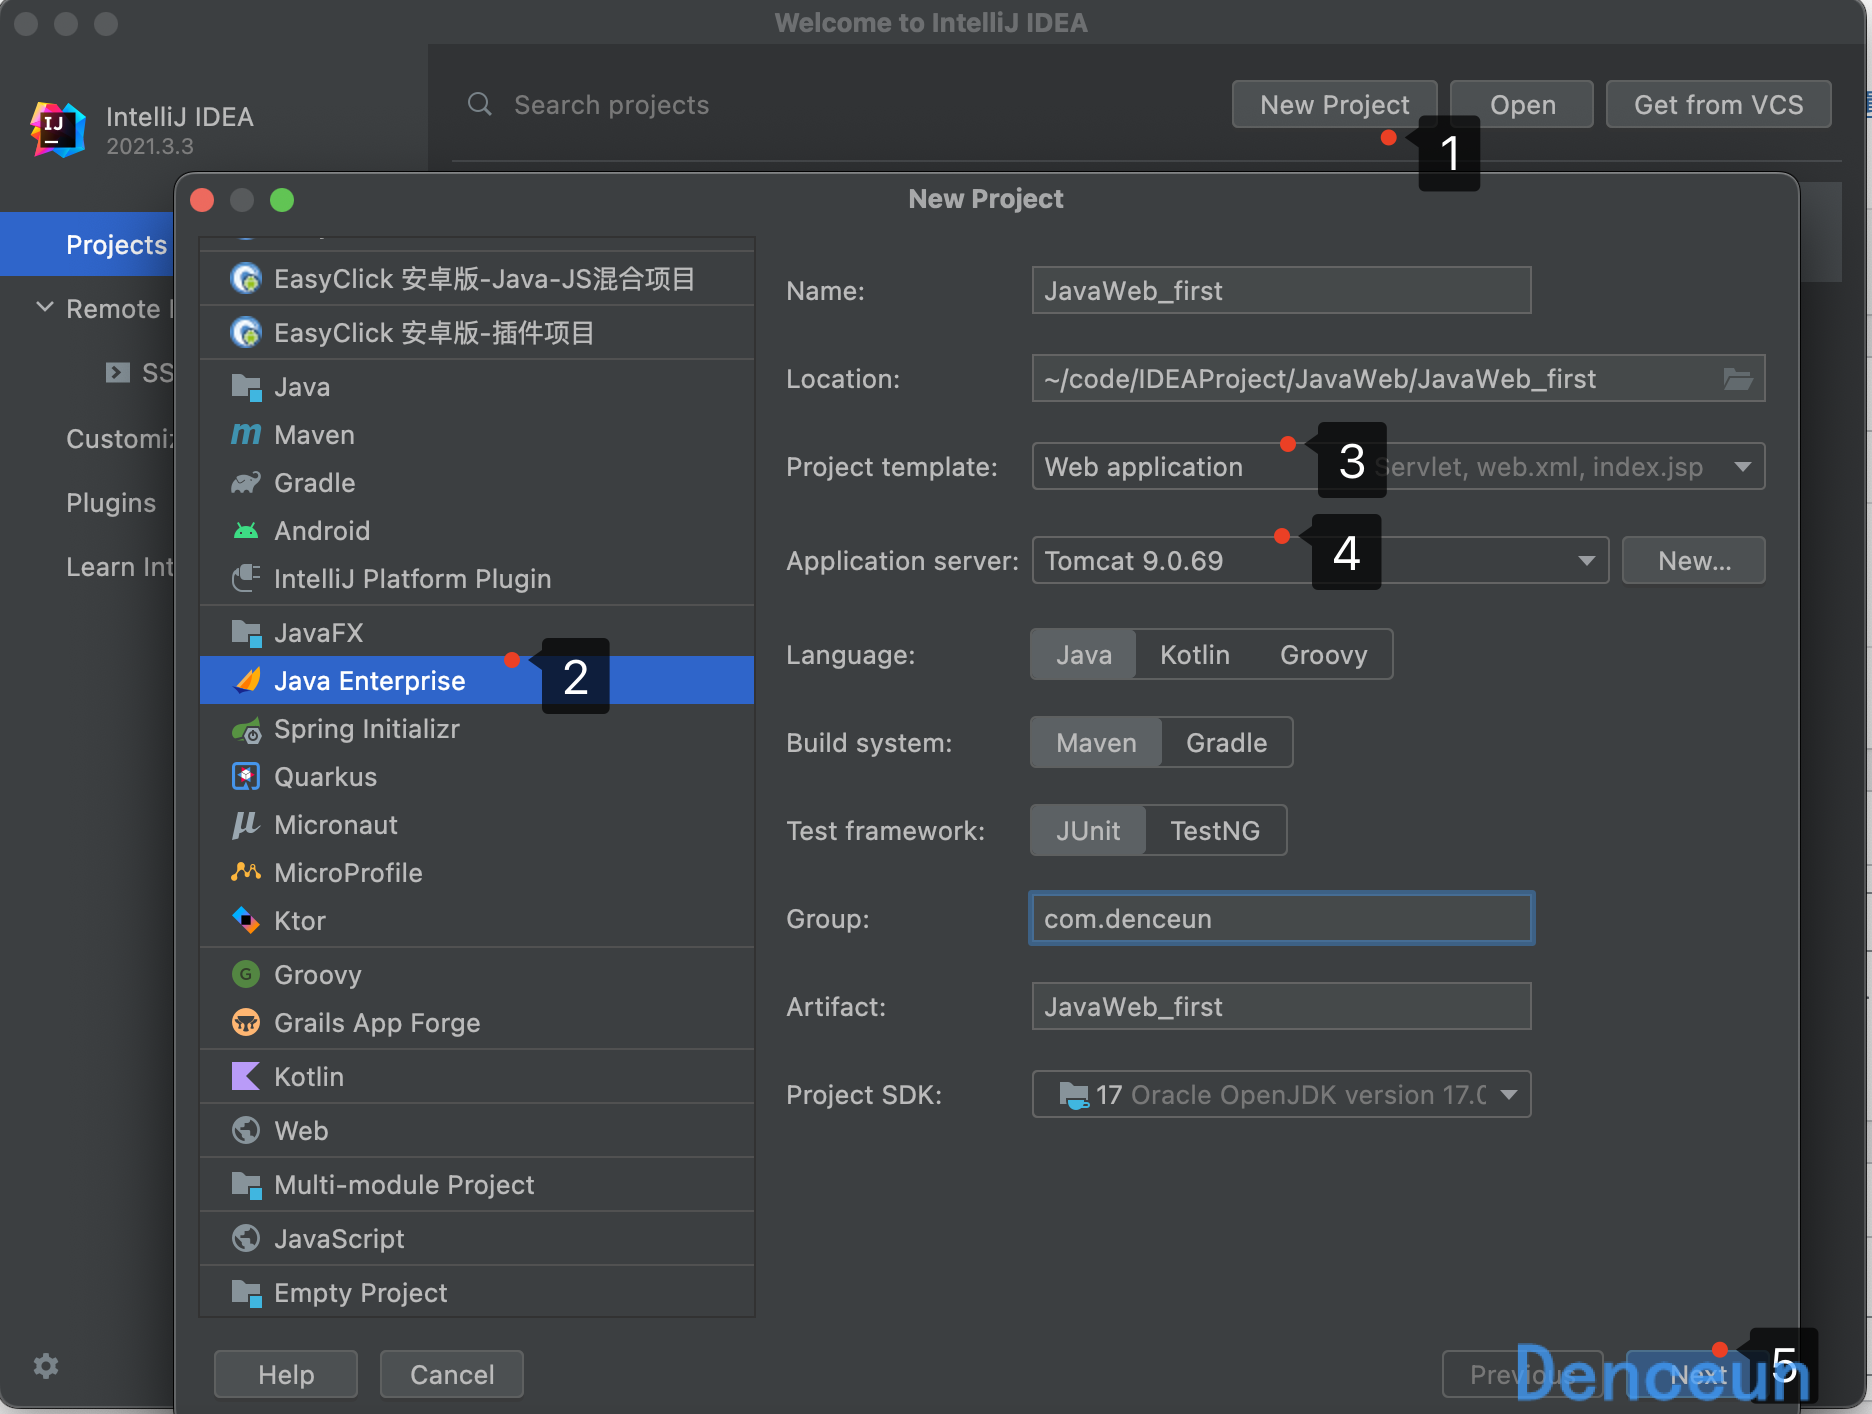Collapse the Remote section chevron
Screen dimensions: 1872x1414
45,307
